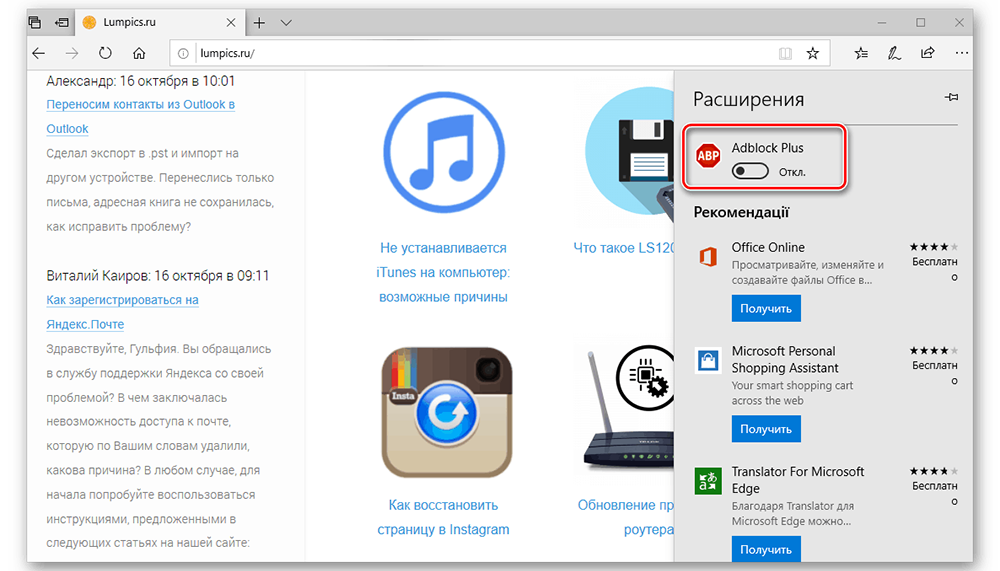Open Как восстановить страницу в Instagram
The image size is (1000, 571).
point(443,517)
